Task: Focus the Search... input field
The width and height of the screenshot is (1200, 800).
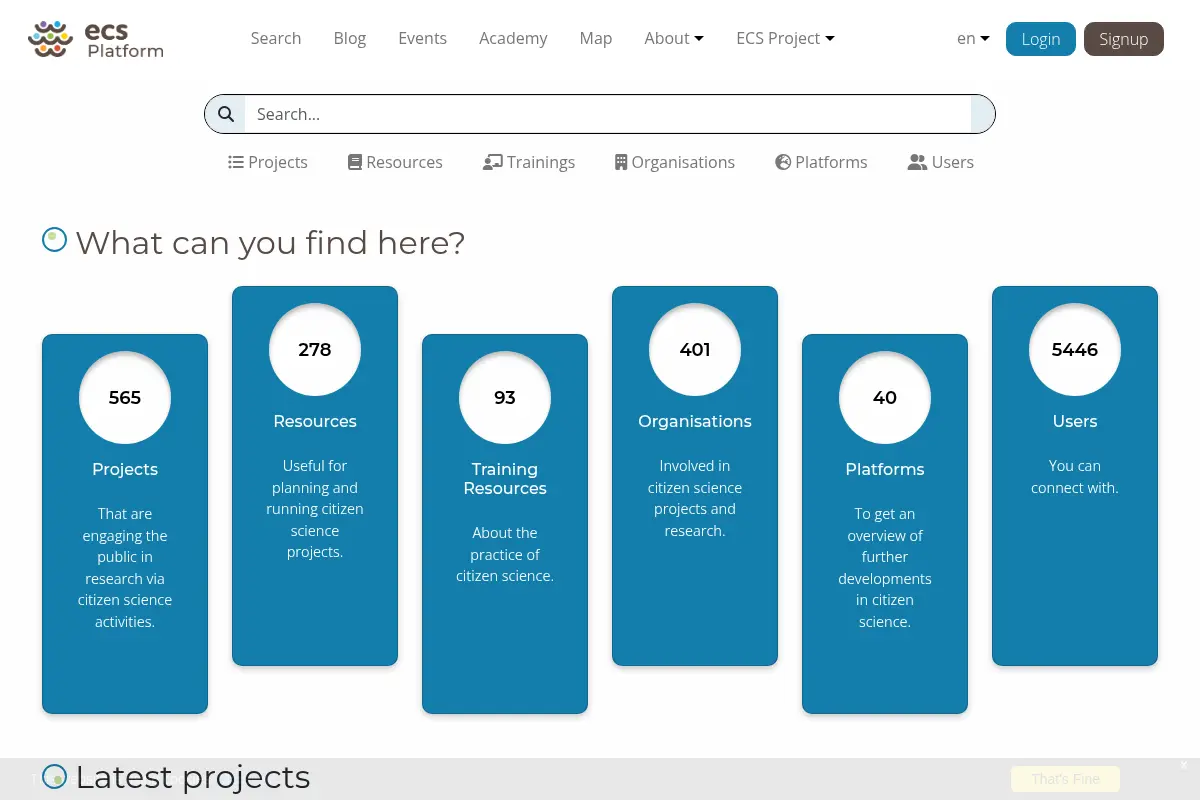Action: [x=608, y=114]
